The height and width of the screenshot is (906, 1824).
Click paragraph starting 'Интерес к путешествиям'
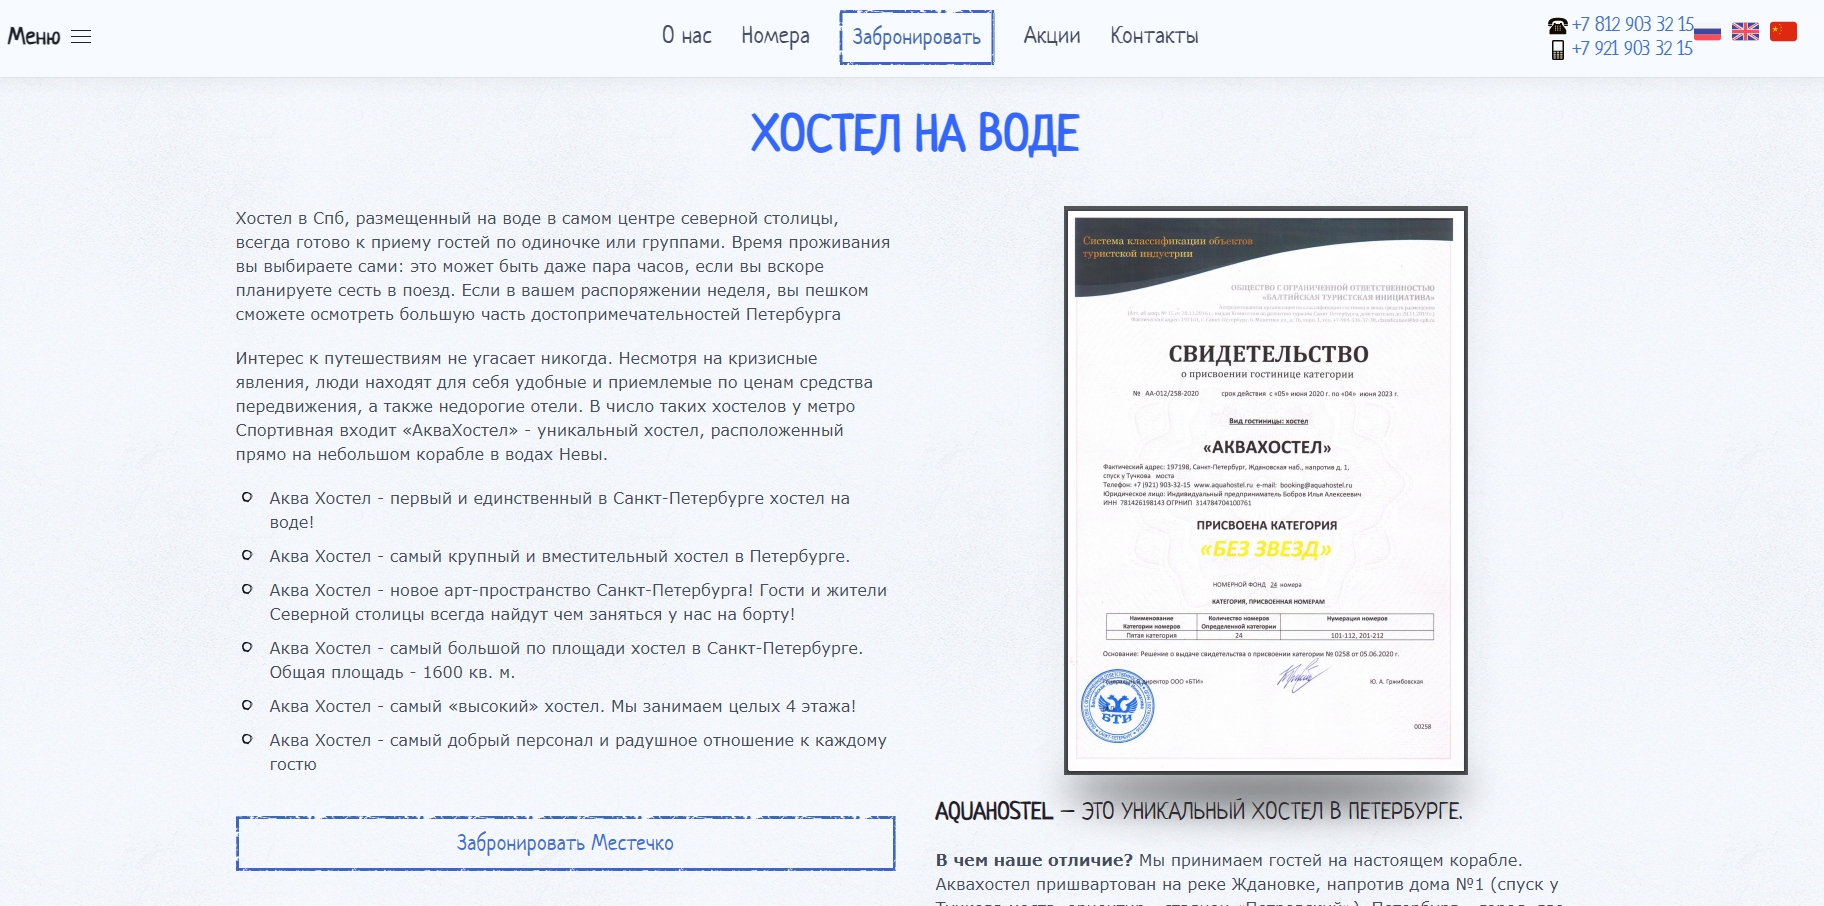(555, 406)
